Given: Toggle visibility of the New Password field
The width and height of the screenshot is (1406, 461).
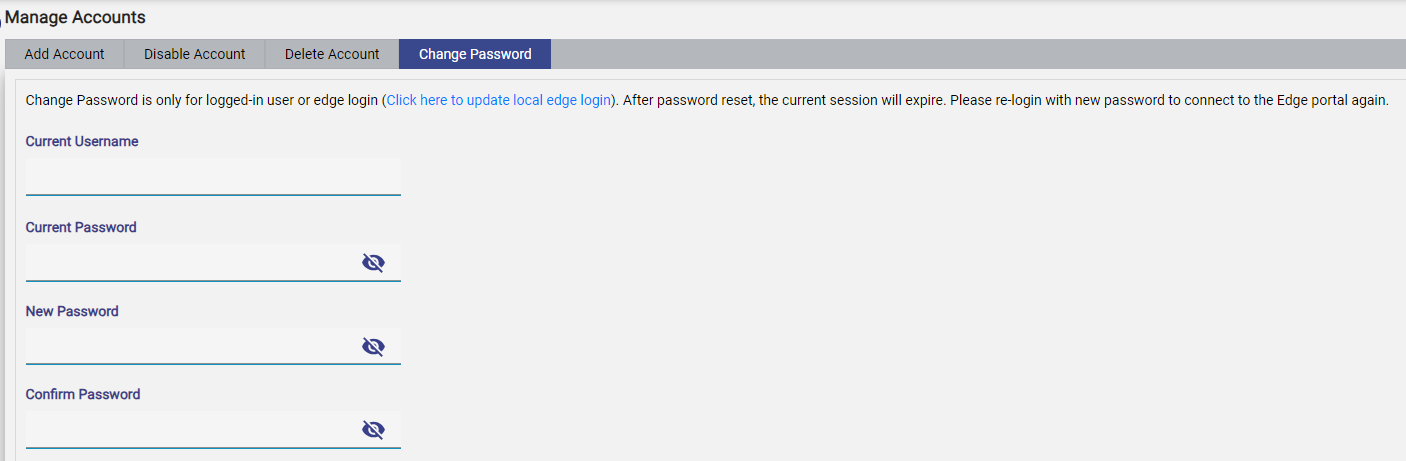Looking at the screenshot, I should [373, 347].
